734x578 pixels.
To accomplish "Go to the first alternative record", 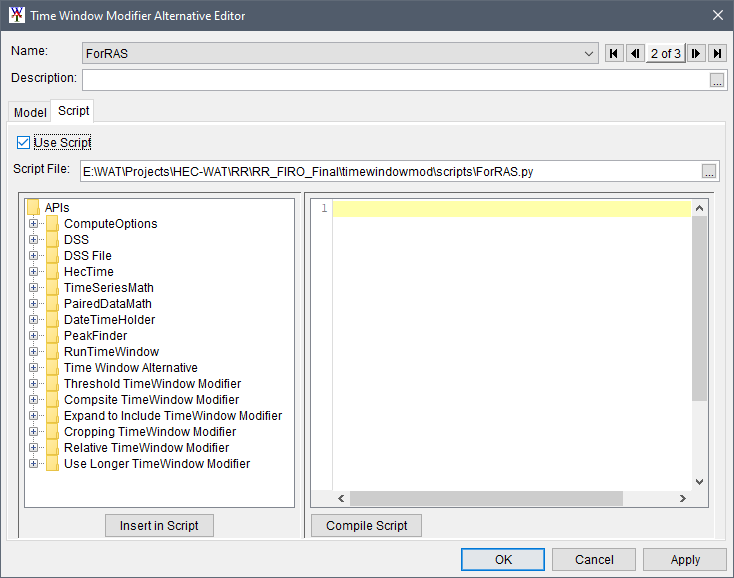I will tap(615, 53).
